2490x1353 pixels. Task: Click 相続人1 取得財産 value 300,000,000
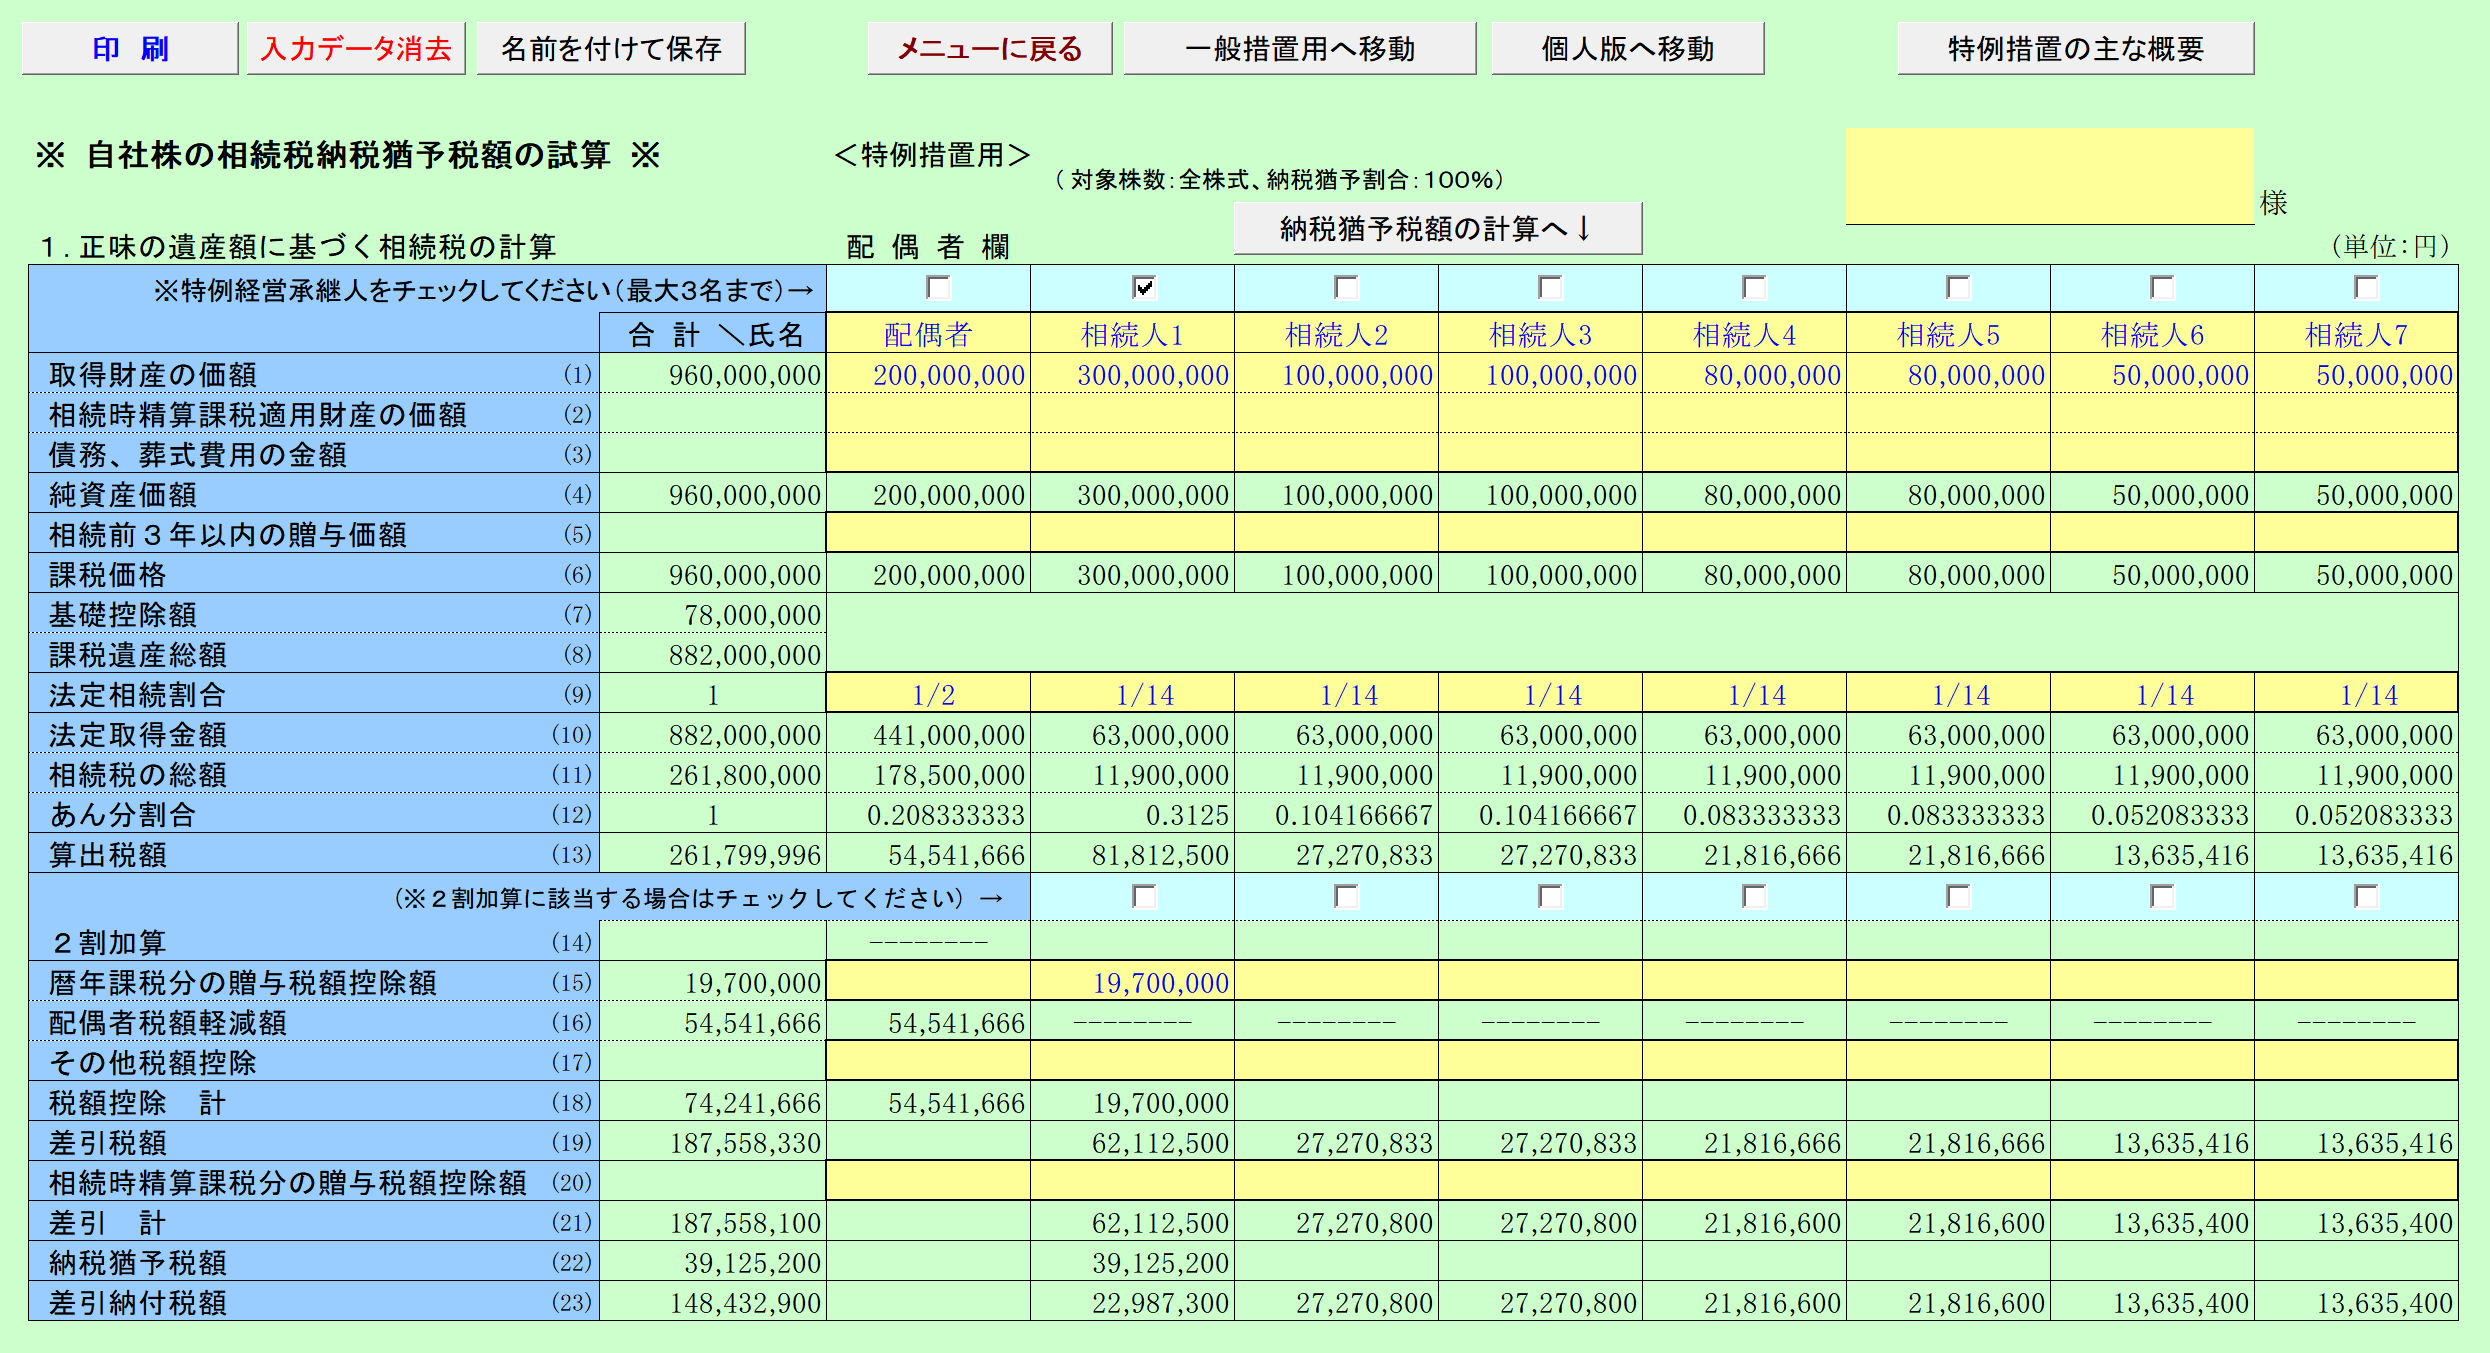(1132, 374)
